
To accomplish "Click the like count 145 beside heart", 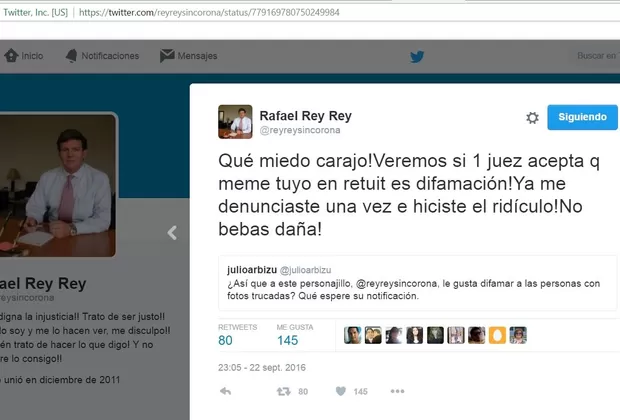I will tap(360, 392).
